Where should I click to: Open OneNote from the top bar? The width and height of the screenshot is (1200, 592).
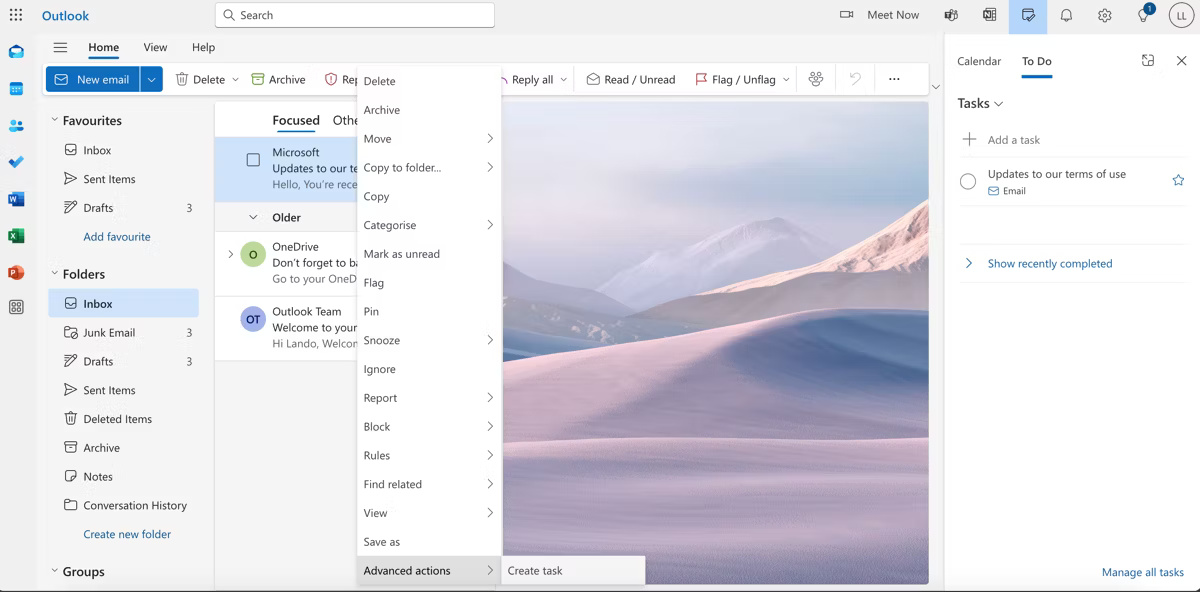click(989, 15)
